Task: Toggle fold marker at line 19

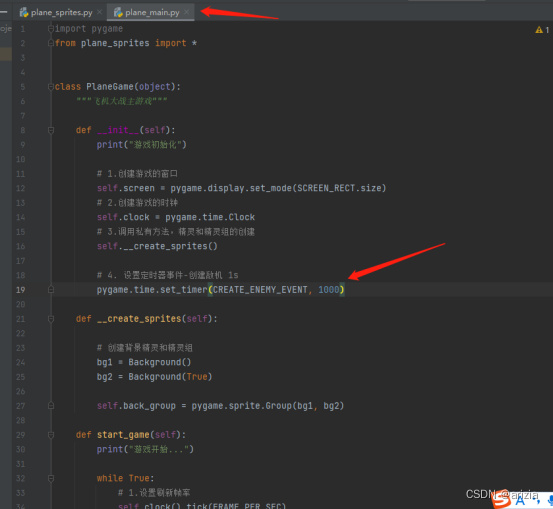Action: point(51,290)
